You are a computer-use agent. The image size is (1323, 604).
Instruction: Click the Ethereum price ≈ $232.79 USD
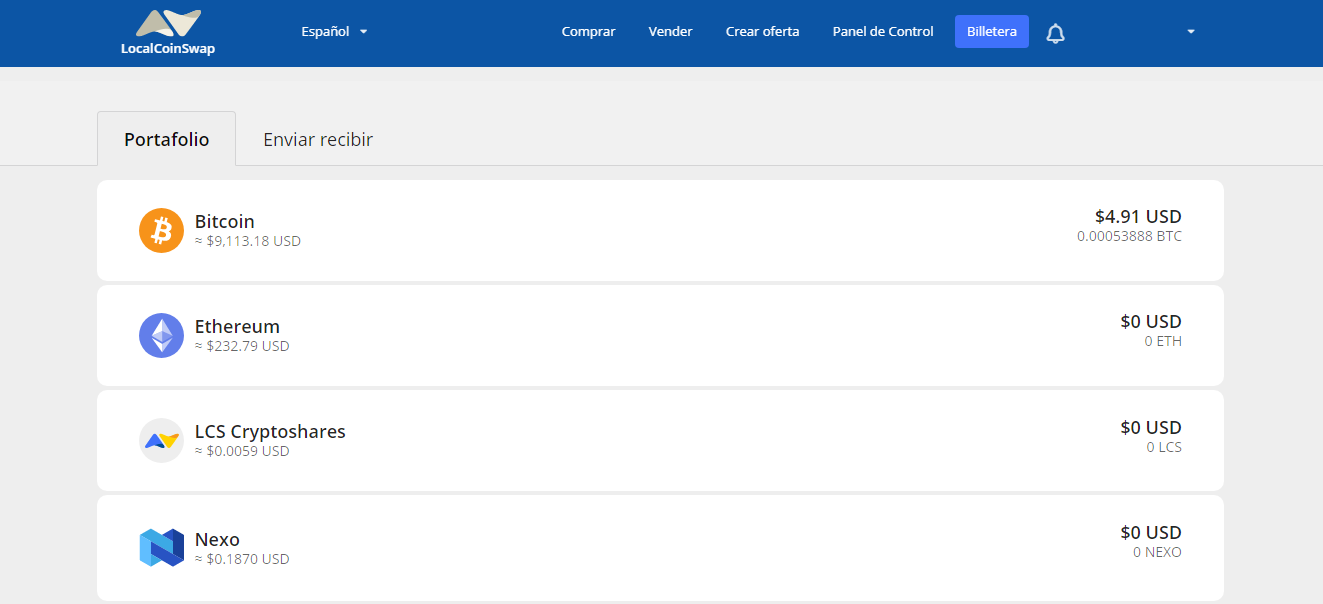pyautogui.click(x=242, y=346)
